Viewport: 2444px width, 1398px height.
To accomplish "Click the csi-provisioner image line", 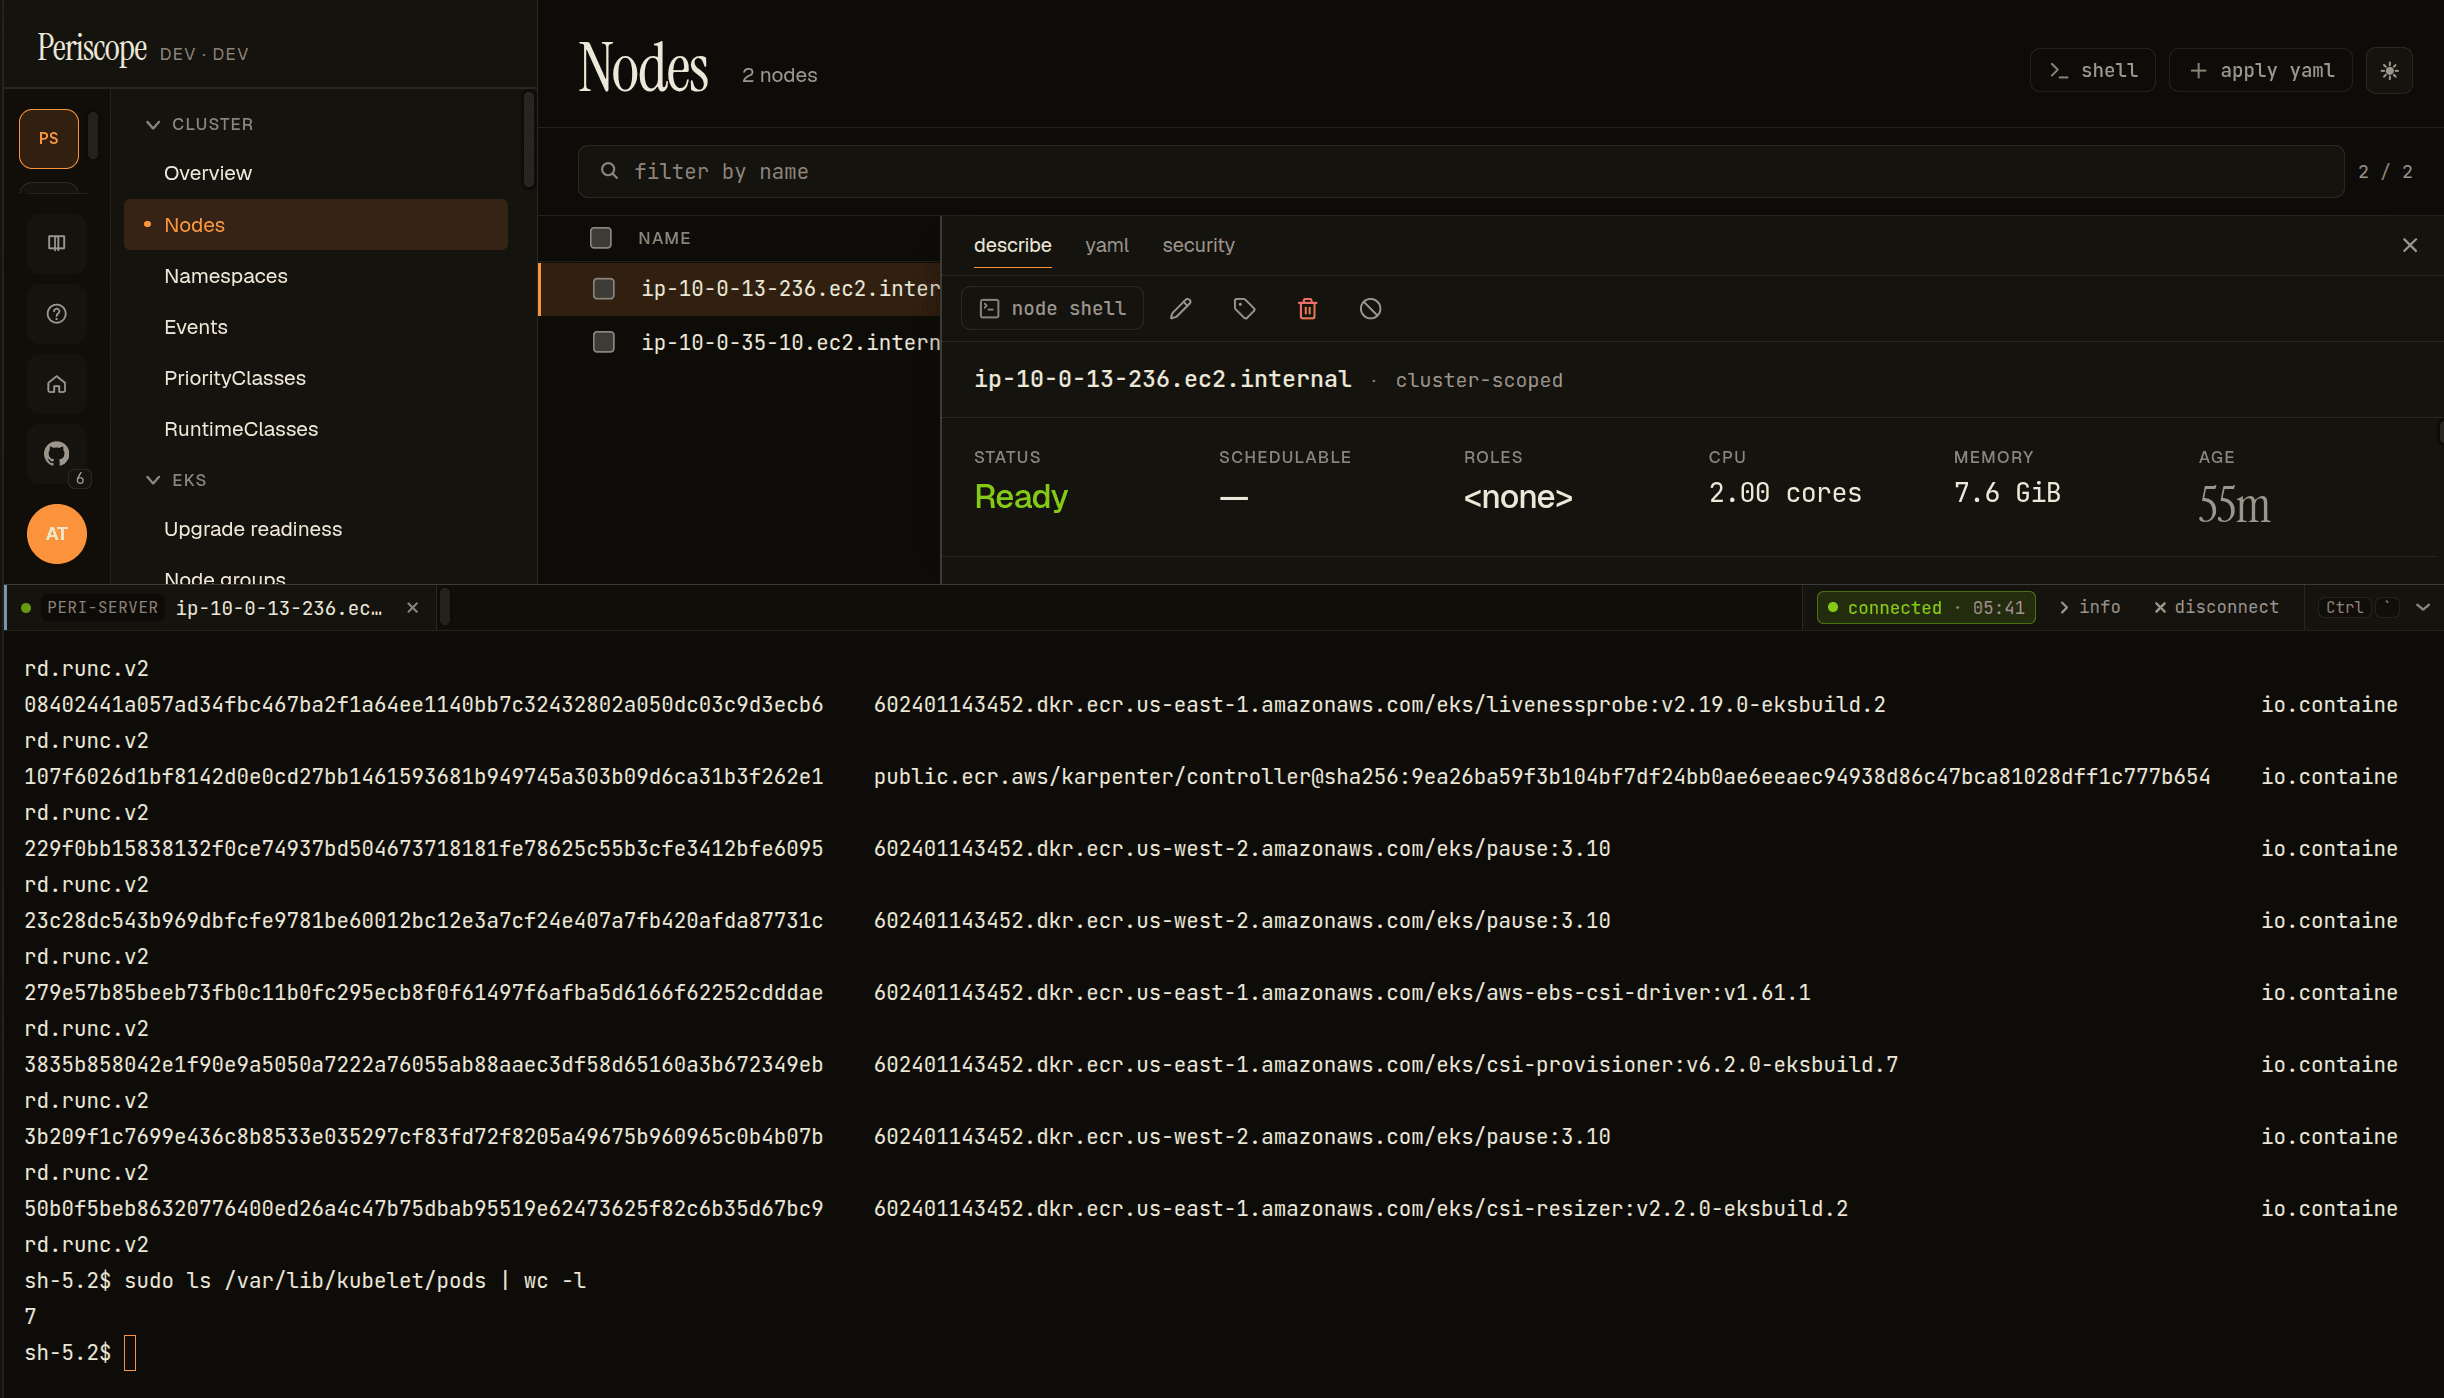I will [x=1386, y=1065].
